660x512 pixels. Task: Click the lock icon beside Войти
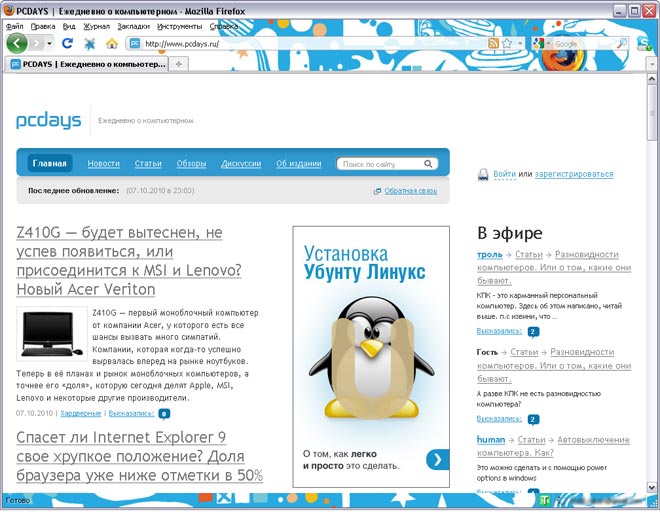[483, 174]
